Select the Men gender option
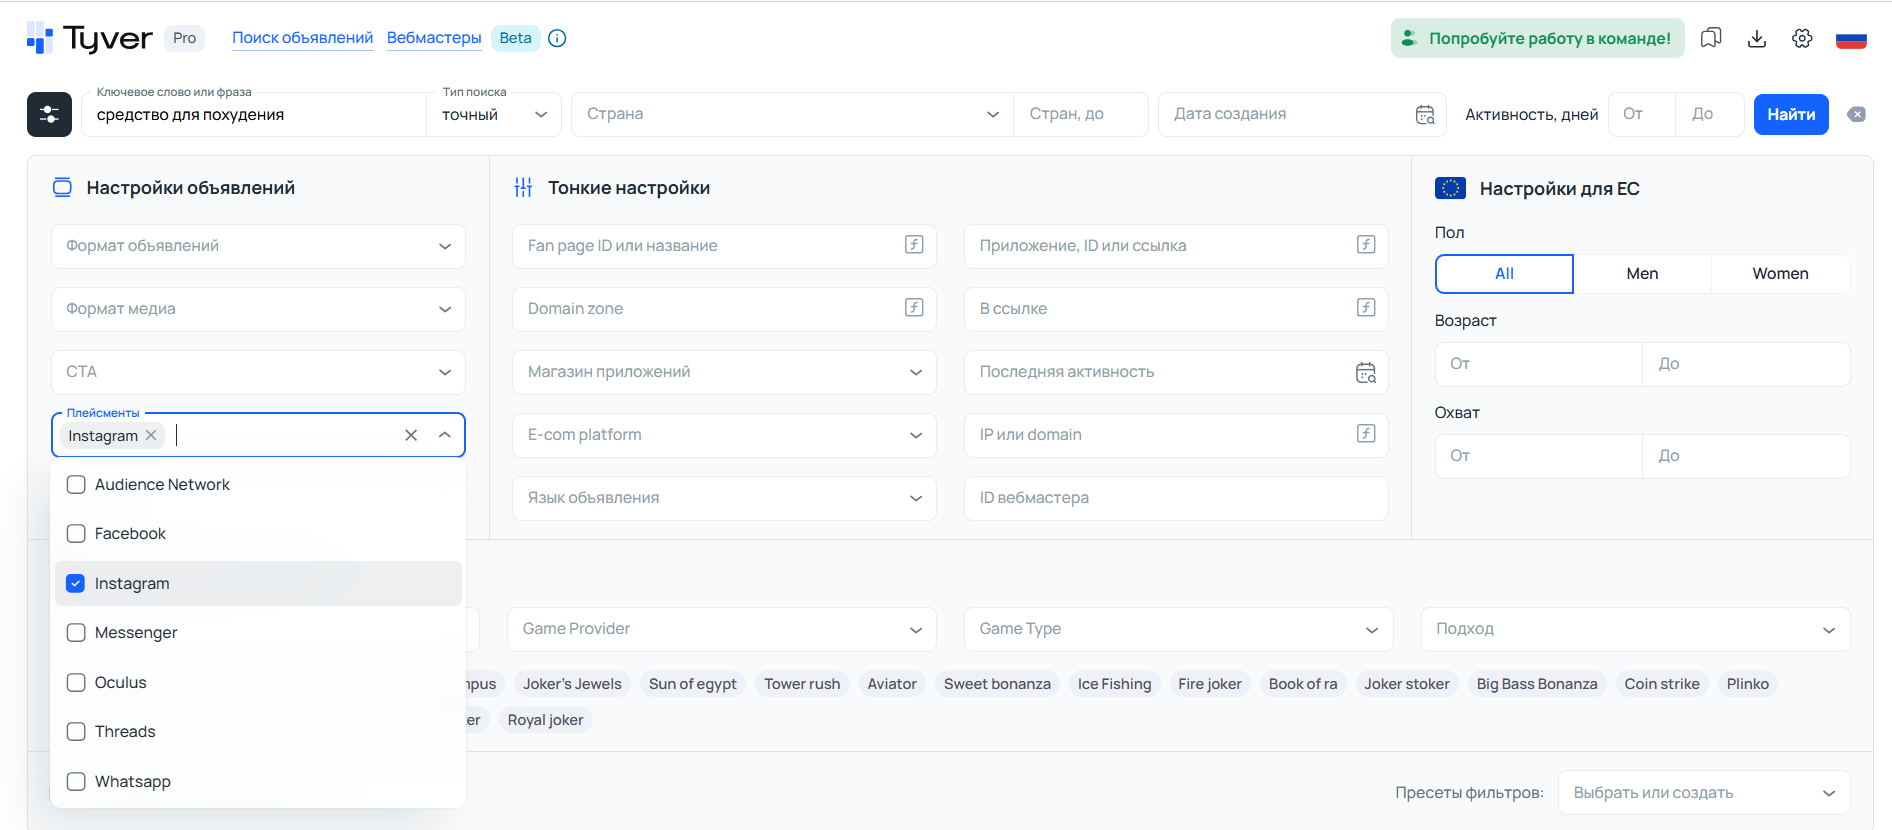The width and height of the screenshot is (1892, 830). point(1642,274)
